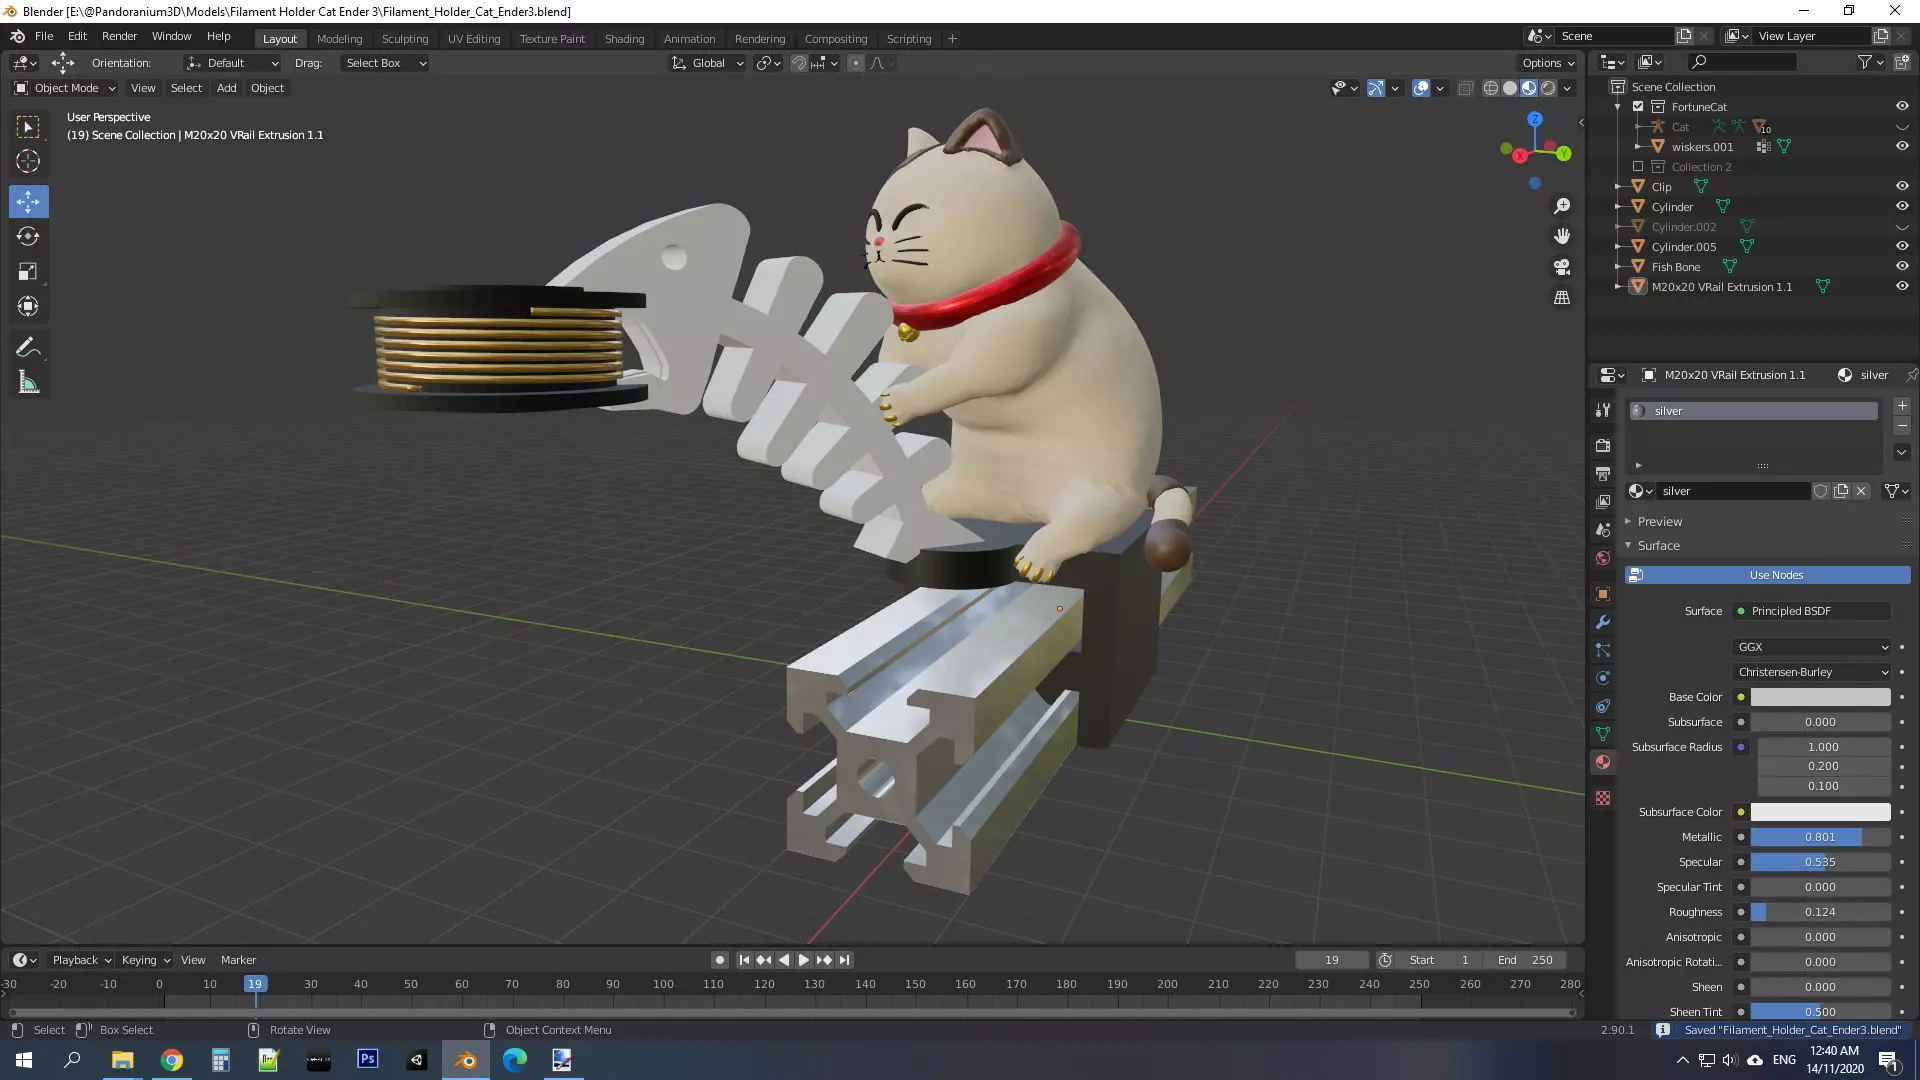Hide the Fish Bone object
Viewport: 1920px width, 1080px height.
click(x=1901, y=267)
